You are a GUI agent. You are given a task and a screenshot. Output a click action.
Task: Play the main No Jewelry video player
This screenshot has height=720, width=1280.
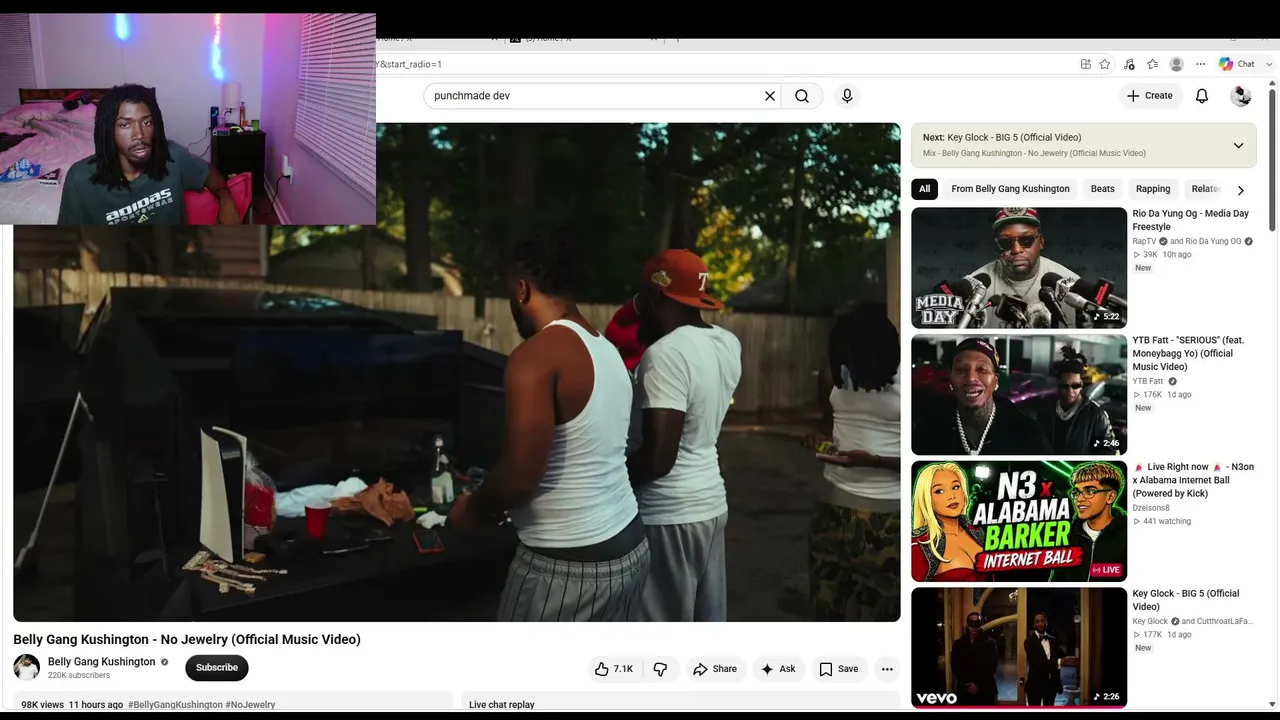pos(457,372)
